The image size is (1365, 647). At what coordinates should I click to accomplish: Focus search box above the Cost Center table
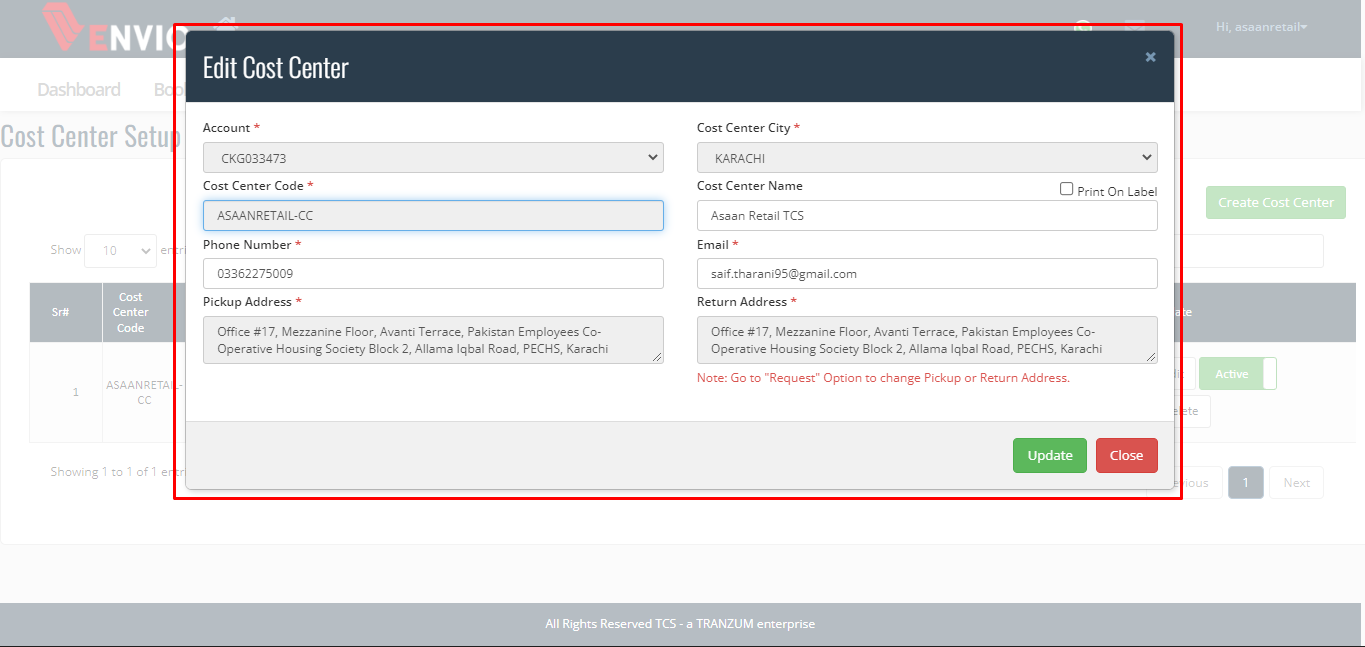tap(1250, 251)
